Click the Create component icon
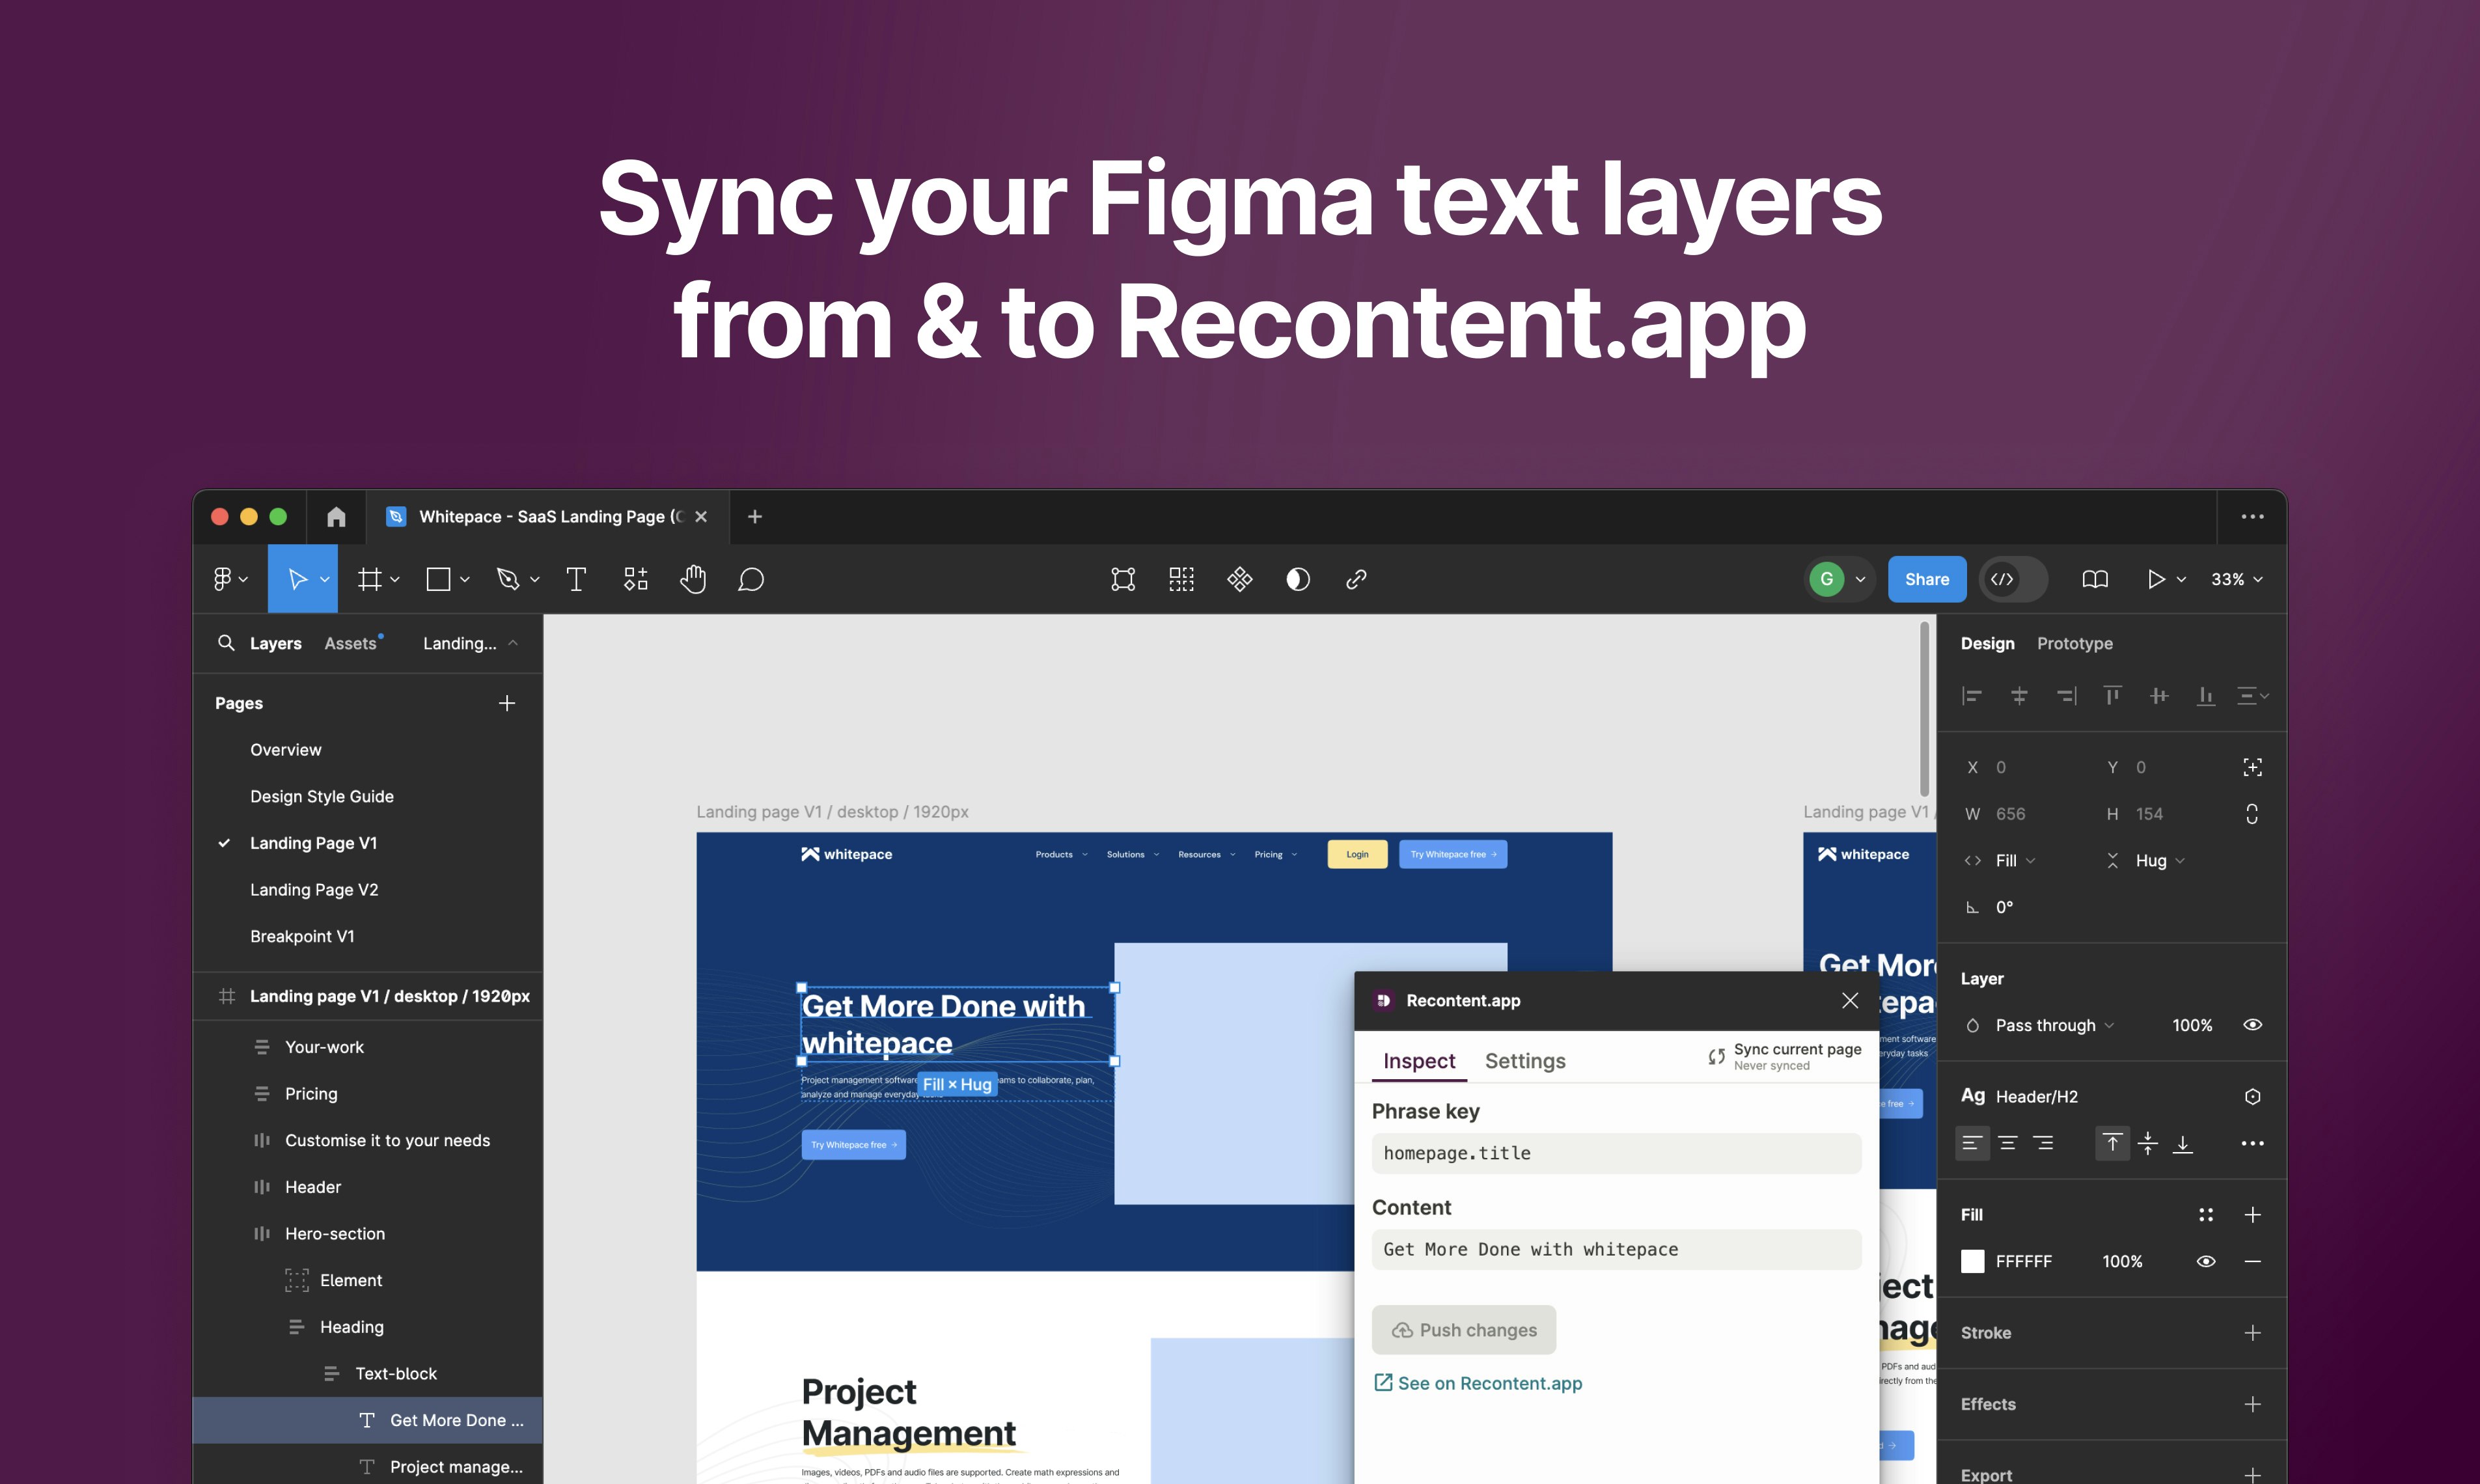The width and height of the screenshot is (2480, 1484). click(1239, 579)
